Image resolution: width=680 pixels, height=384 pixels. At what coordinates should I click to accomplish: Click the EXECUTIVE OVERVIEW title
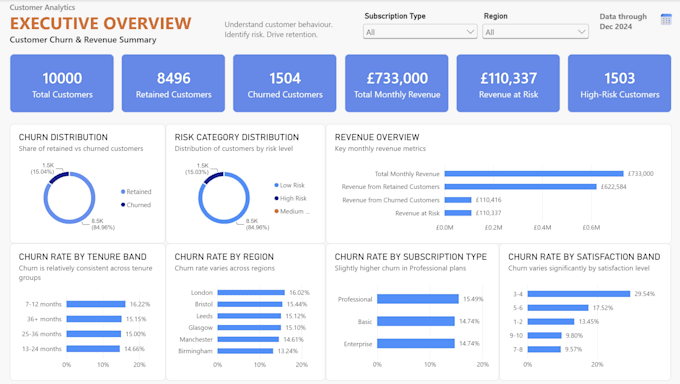(x=101, y=23)
